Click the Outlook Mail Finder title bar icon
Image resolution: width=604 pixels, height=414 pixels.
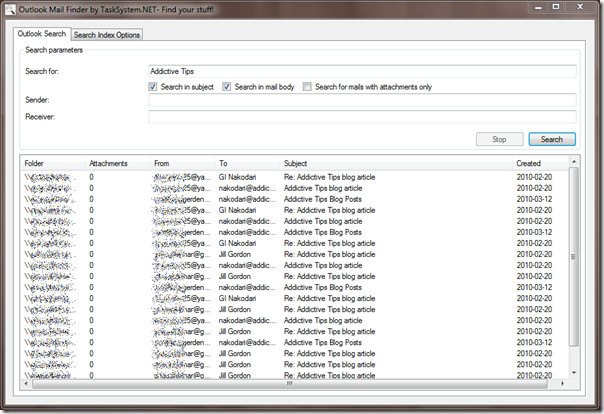click(x=10, y=9)
